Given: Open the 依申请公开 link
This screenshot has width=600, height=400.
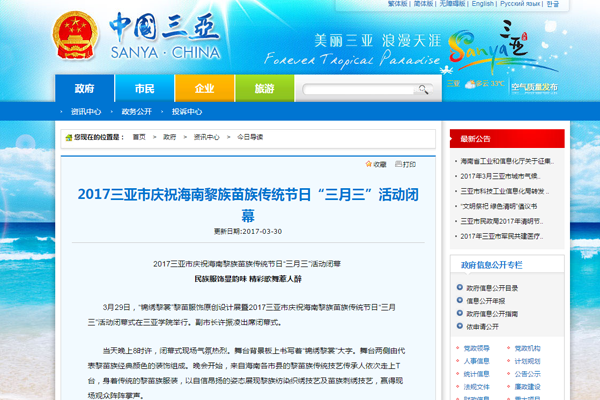Looking at the screenshot, I should [484, 326].
